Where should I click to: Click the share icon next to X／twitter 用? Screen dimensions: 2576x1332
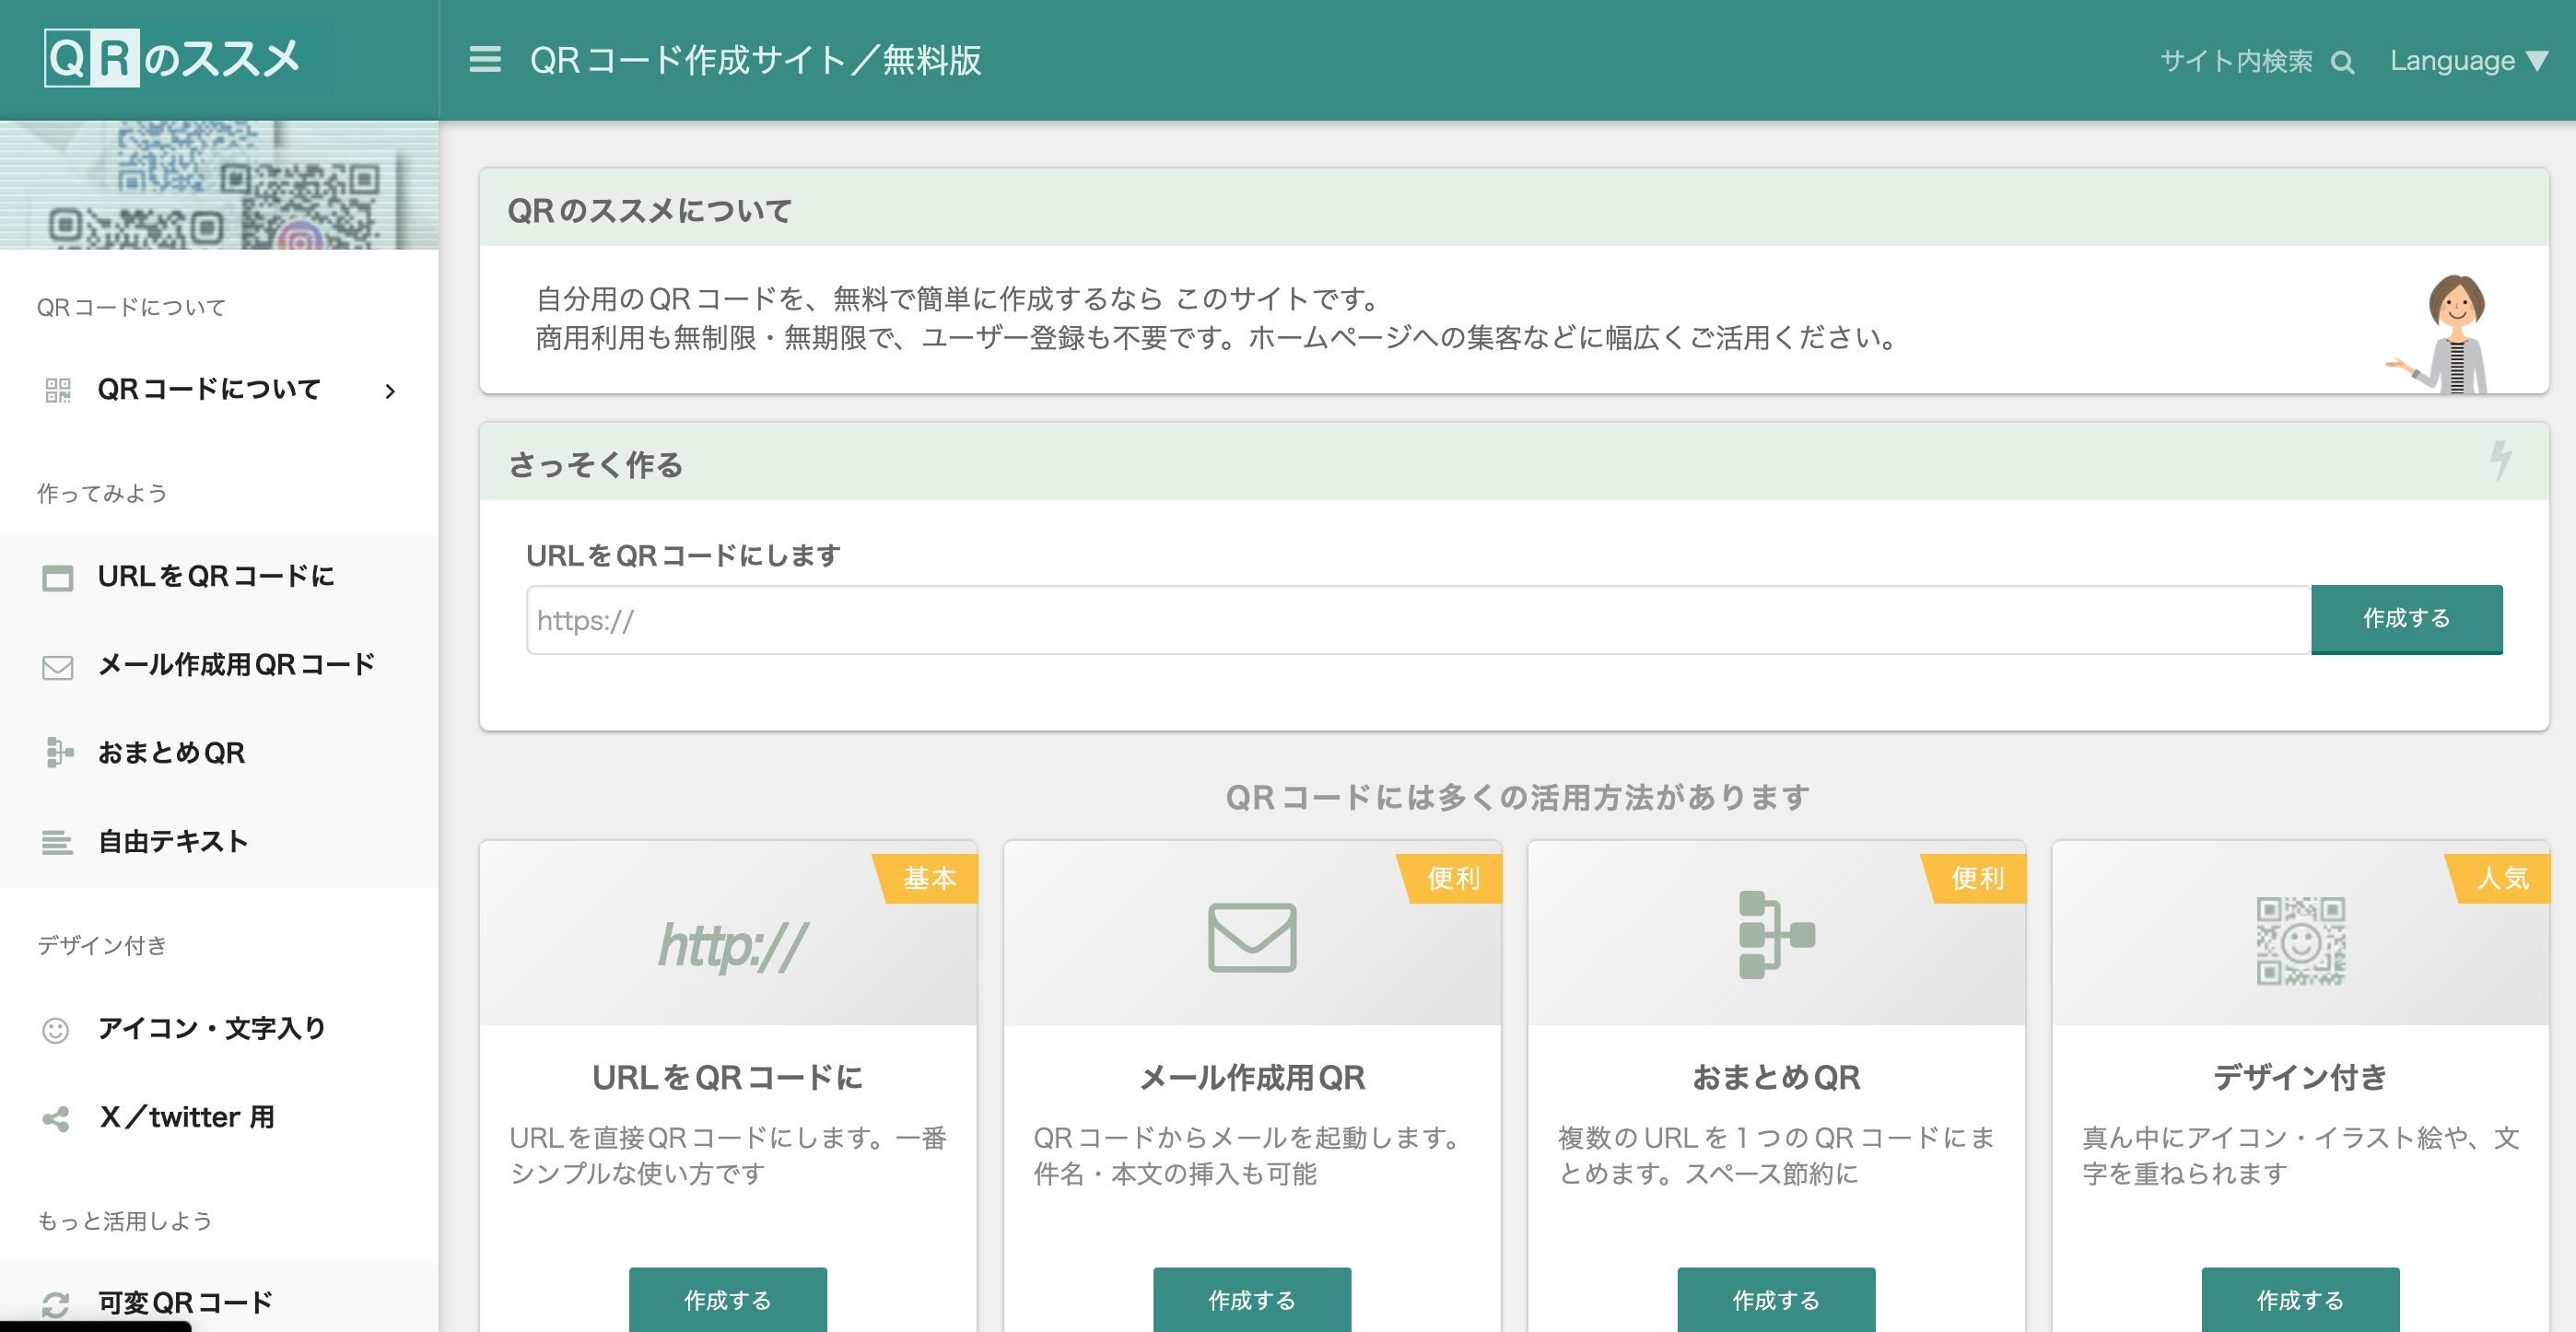[58, 1117]
